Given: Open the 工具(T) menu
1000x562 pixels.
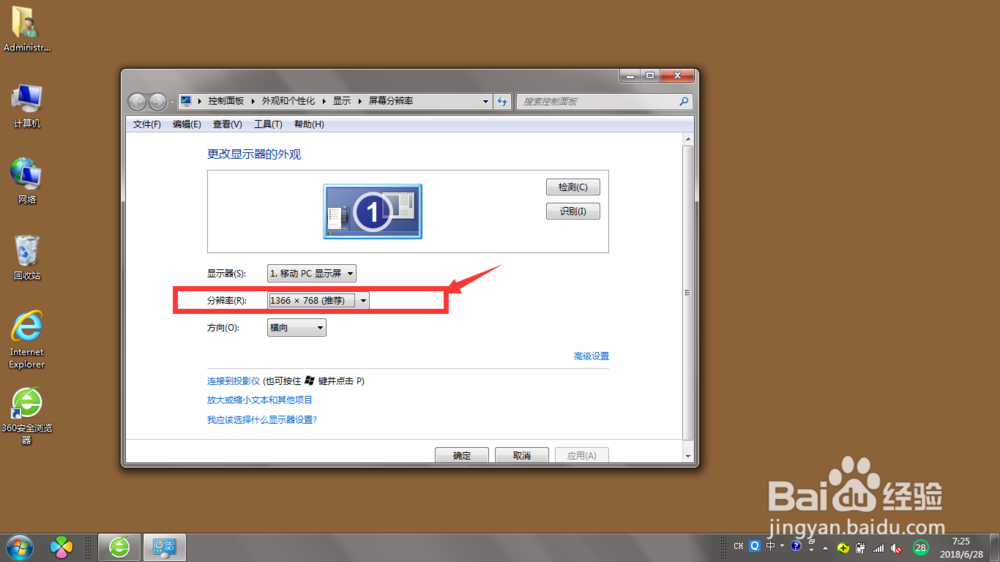Looking at the screenshot, I should coord(268,124).
